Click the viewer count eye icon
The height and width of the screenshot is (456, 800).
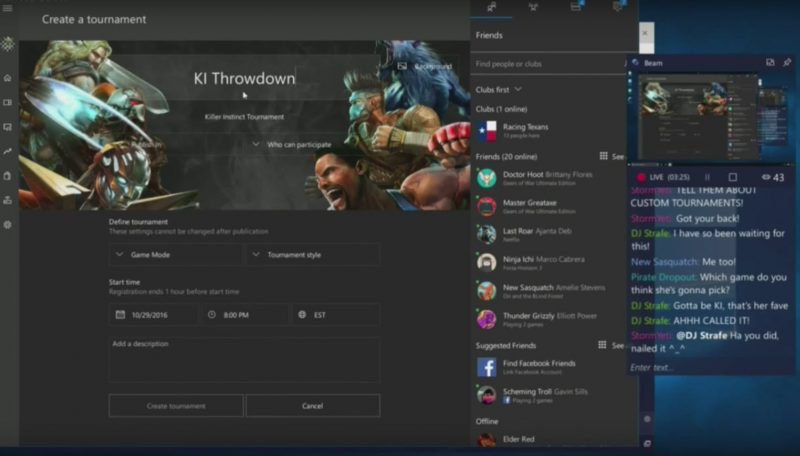(x=766, y=177)
